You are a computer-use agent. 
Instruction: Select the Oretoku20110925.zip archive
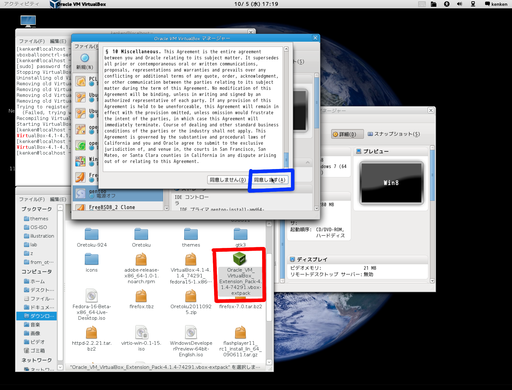coord(191,302)
